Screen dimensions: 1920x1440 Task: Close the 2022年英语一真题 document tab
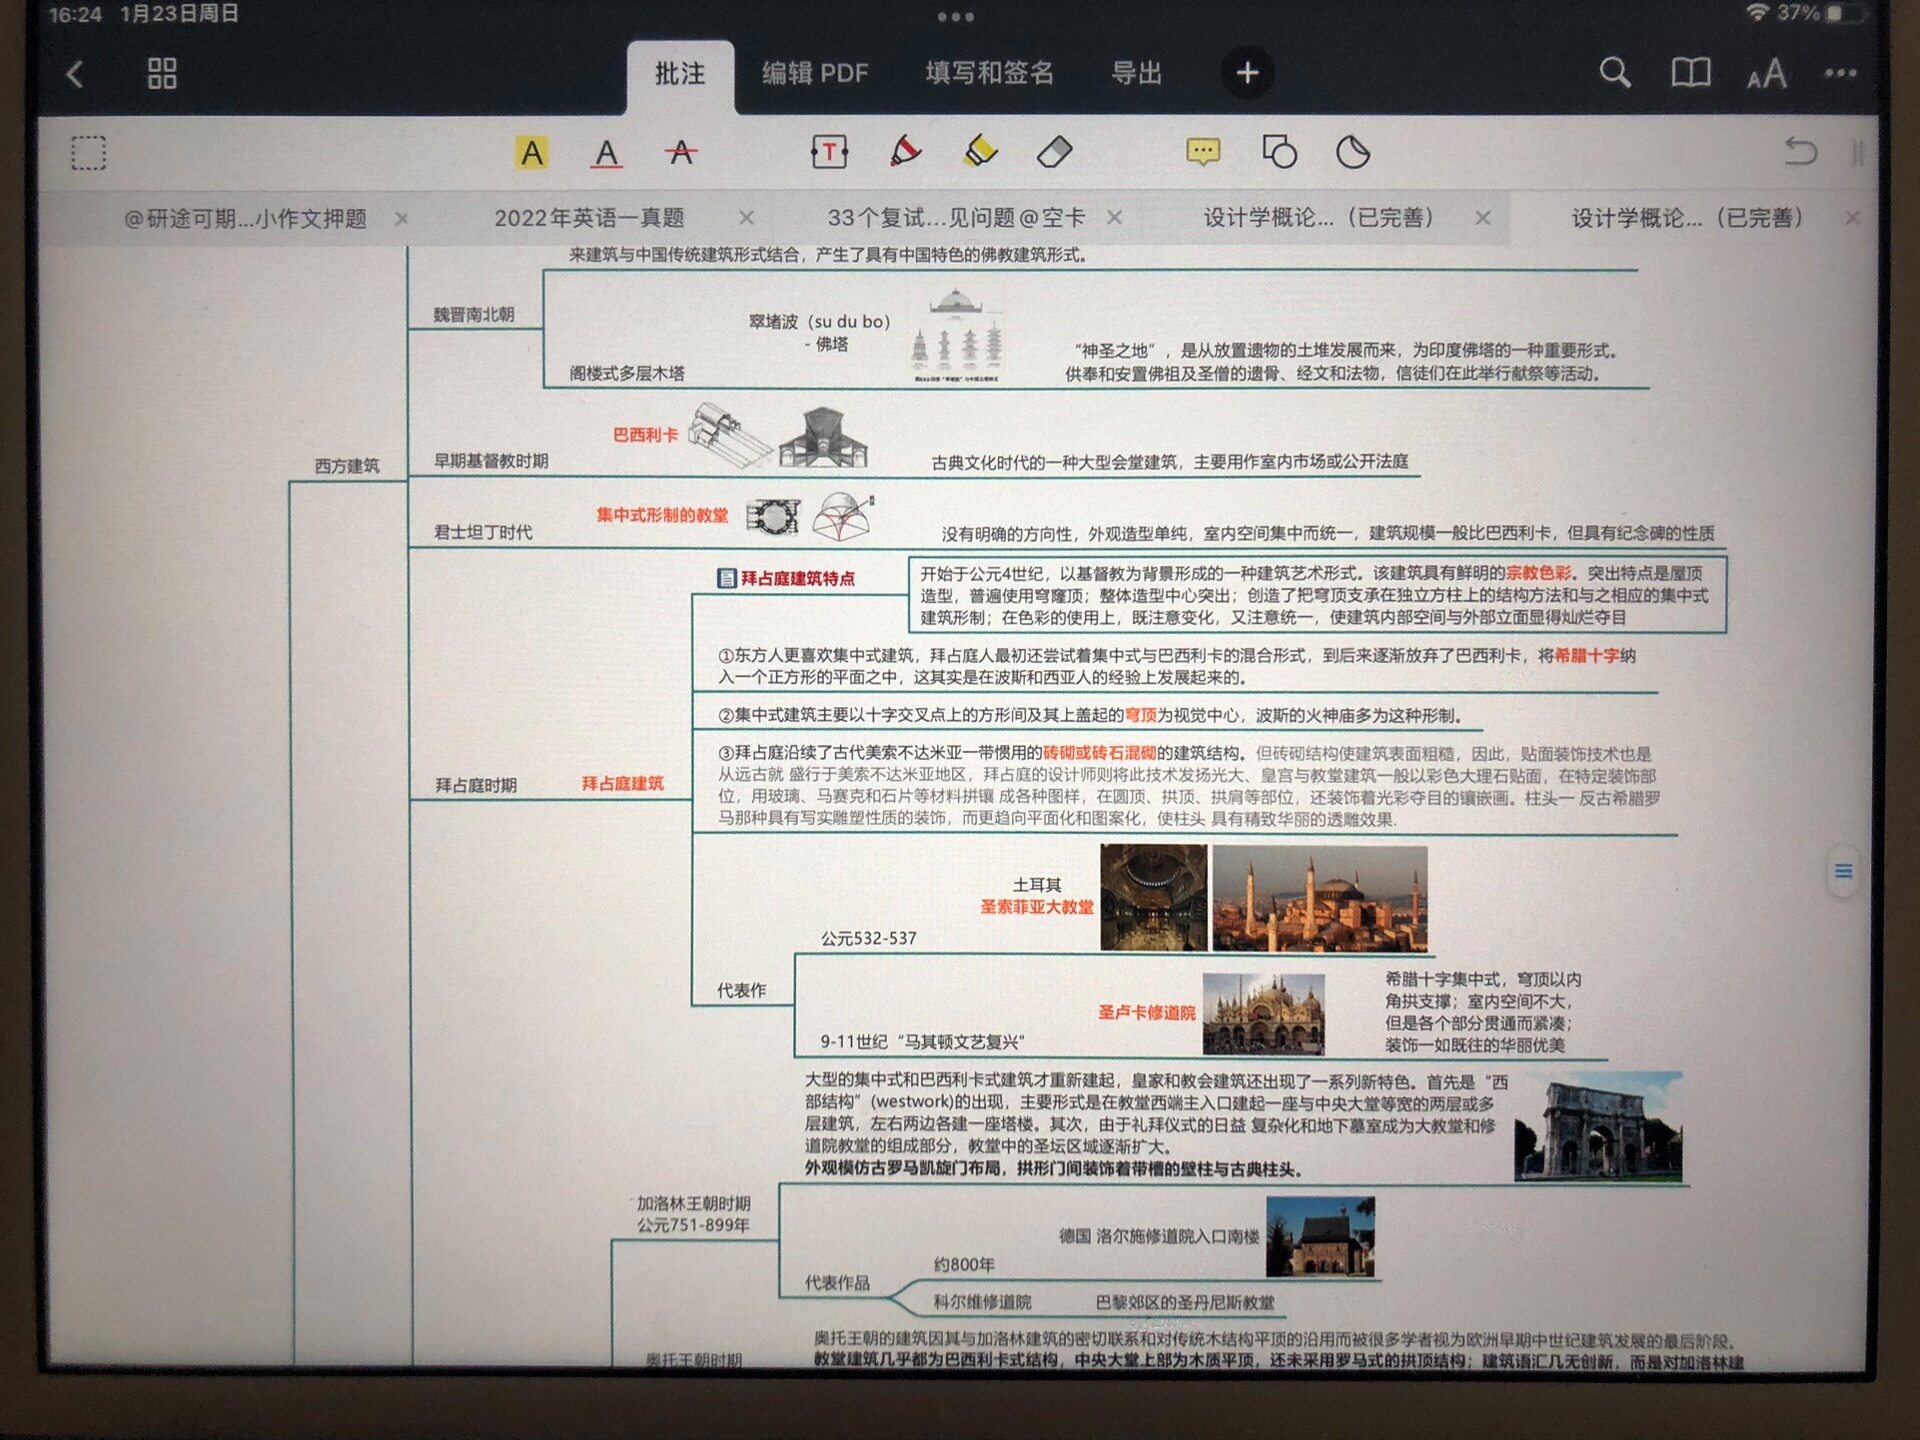point(746,218)
